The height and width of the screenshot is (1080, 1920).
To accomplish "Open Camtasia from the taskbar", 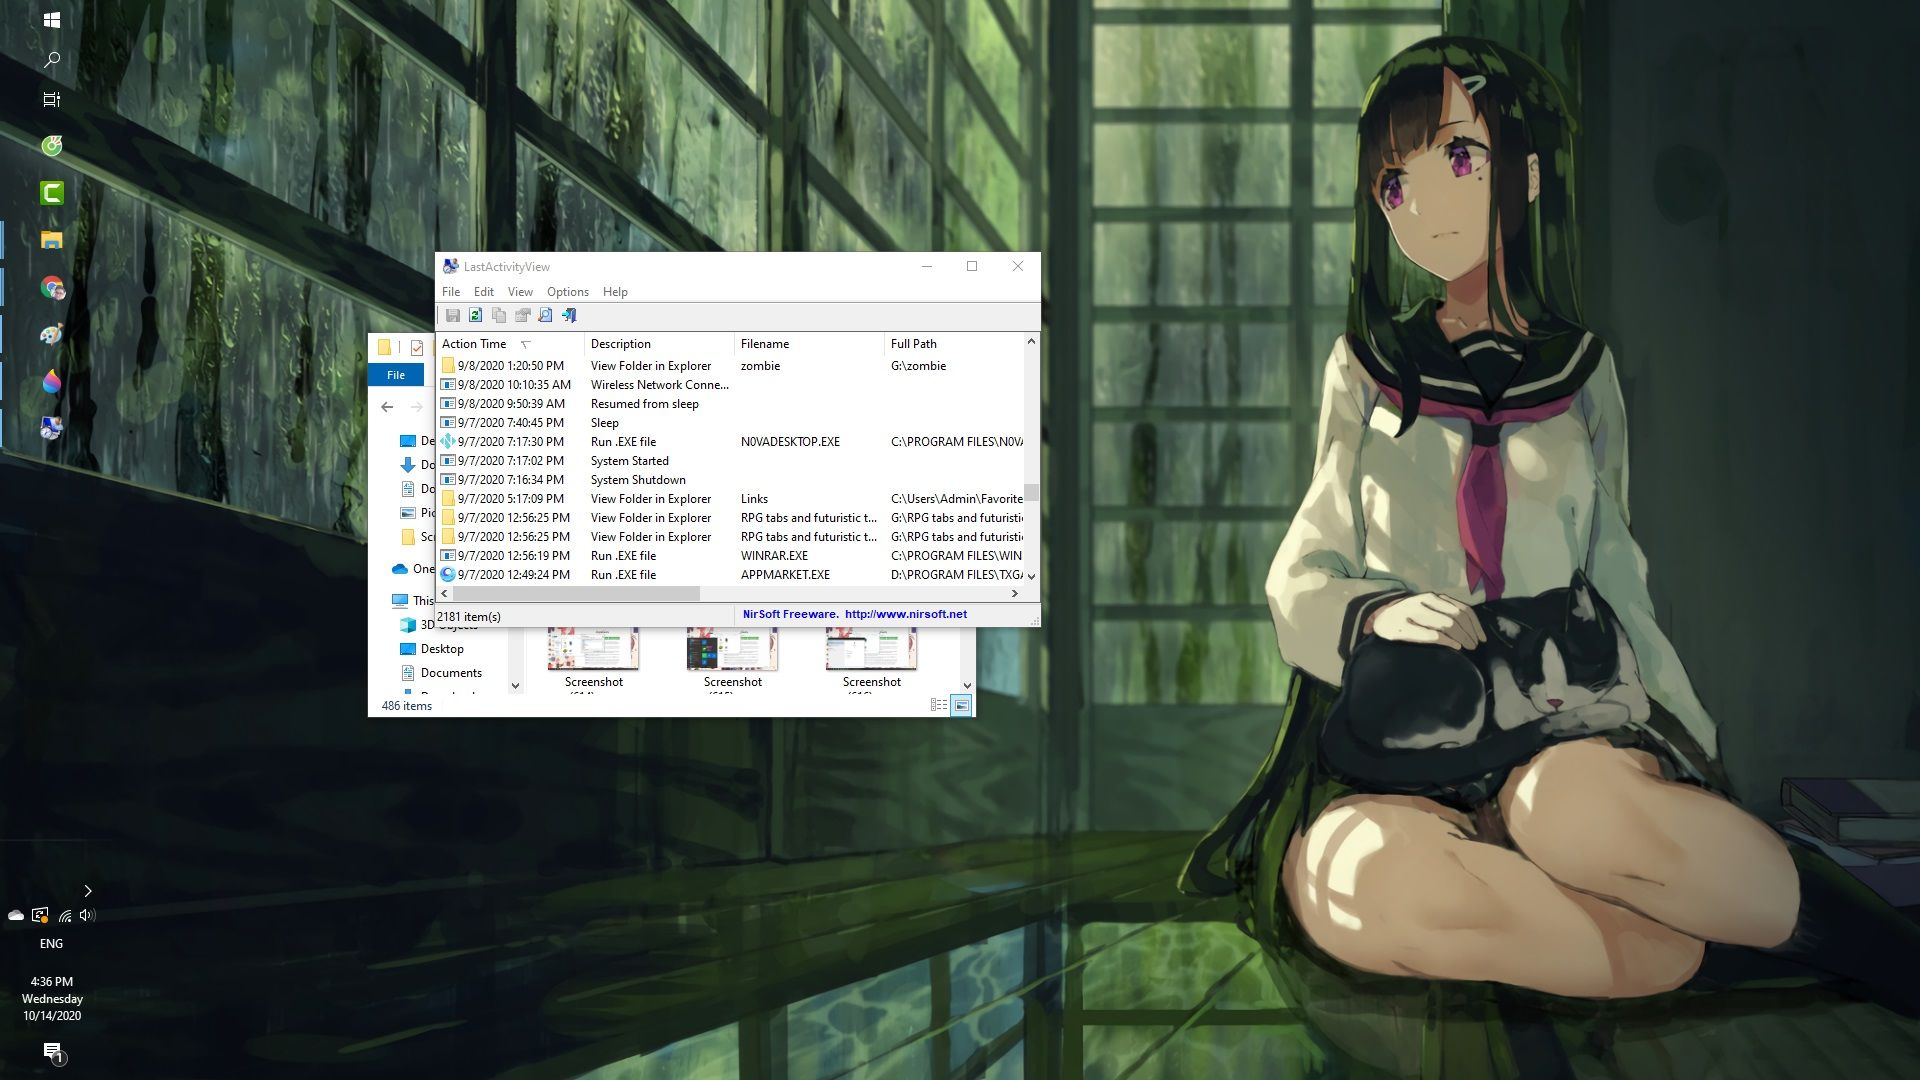I will 52,193.
